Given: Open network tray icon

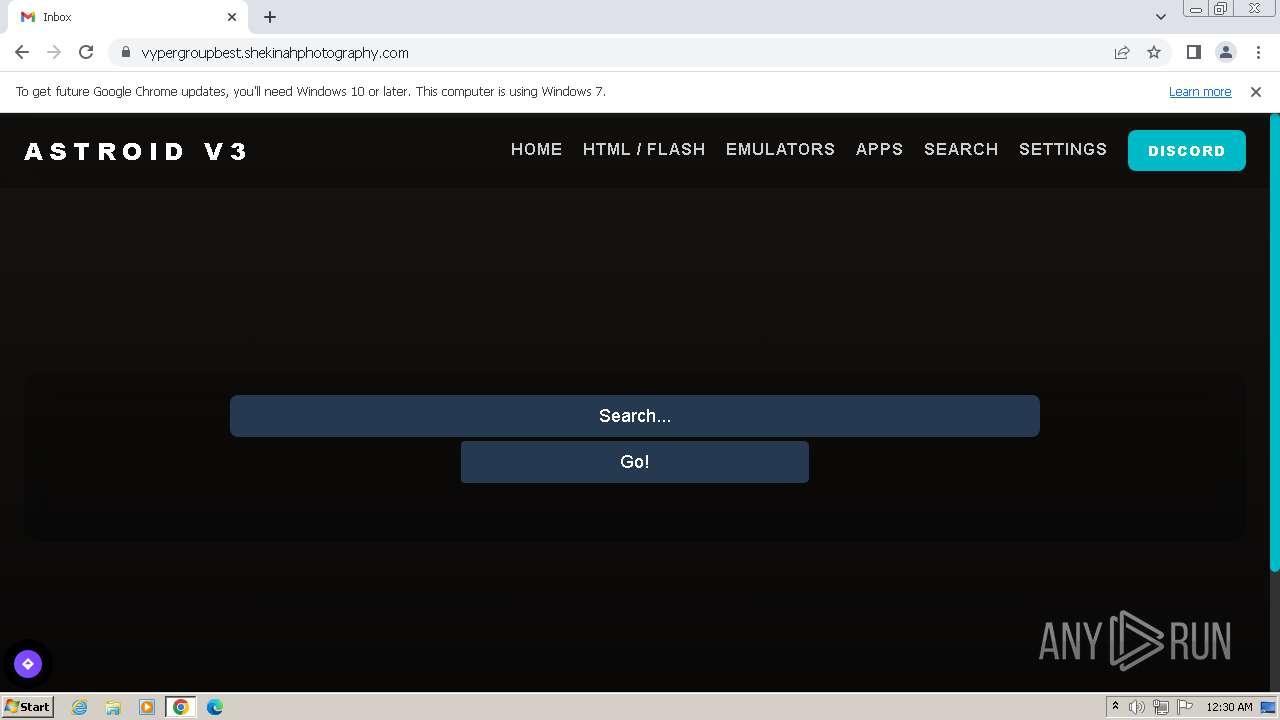Looking at the screenshot, I should coord(1161,707).
